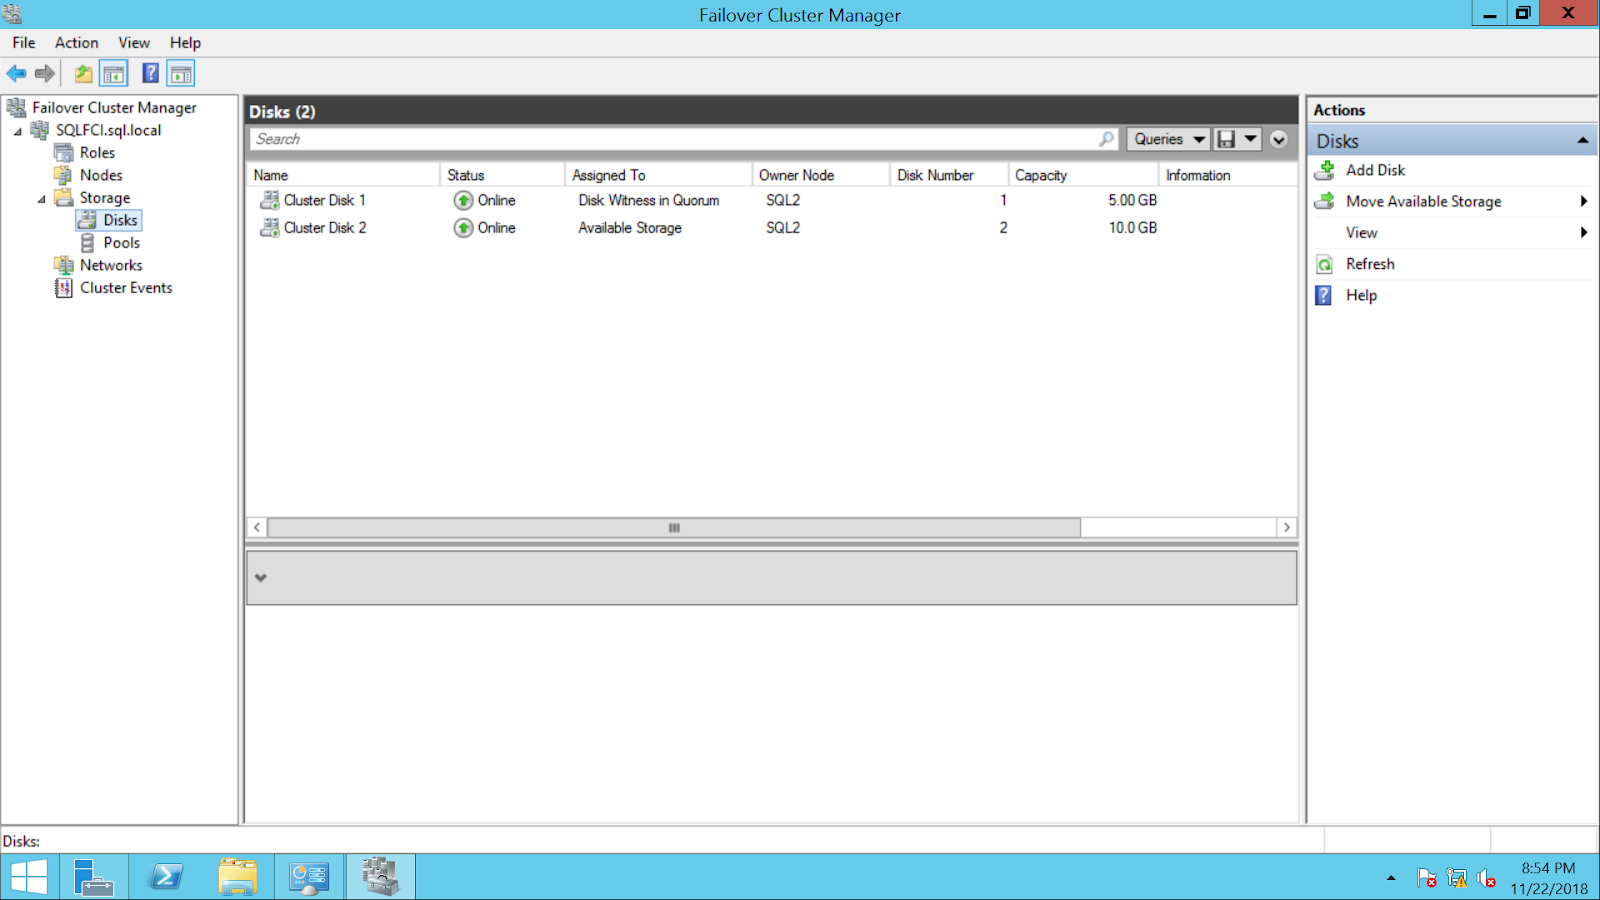Click the Back arrow toolbar icon
Viewport: 1600px width, 900px height.
coord(16,73)
